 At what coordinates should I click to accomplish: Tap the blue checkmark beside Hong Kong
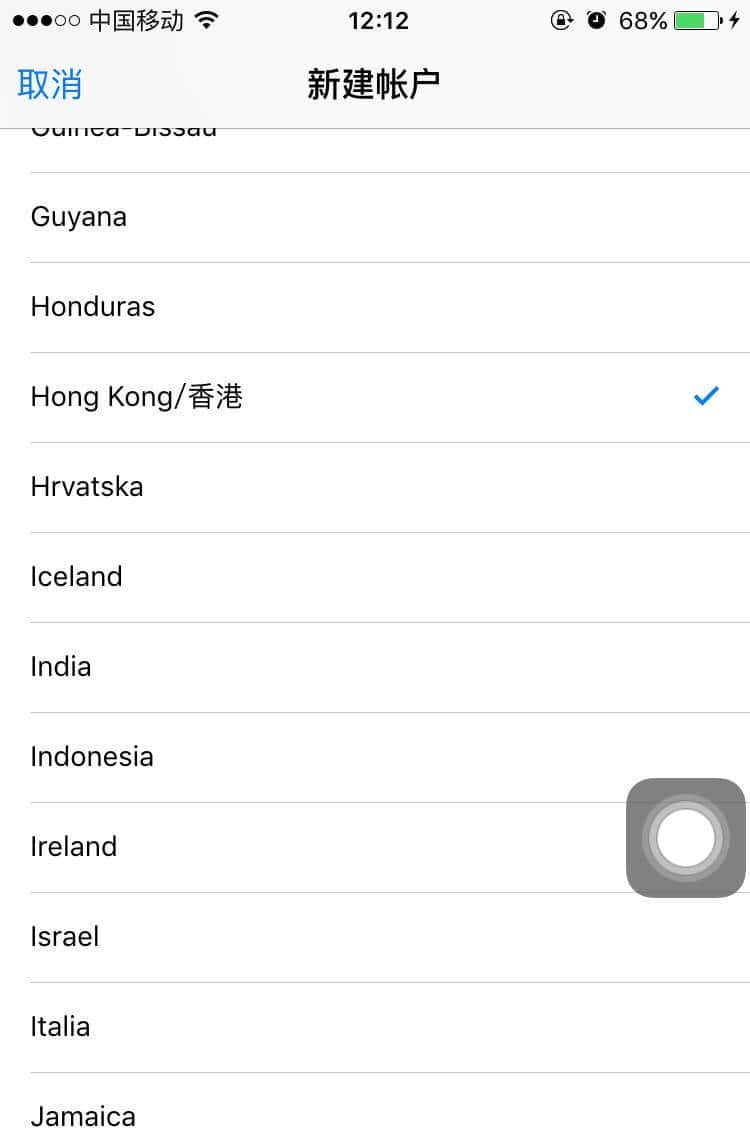(x=706, y=396)
